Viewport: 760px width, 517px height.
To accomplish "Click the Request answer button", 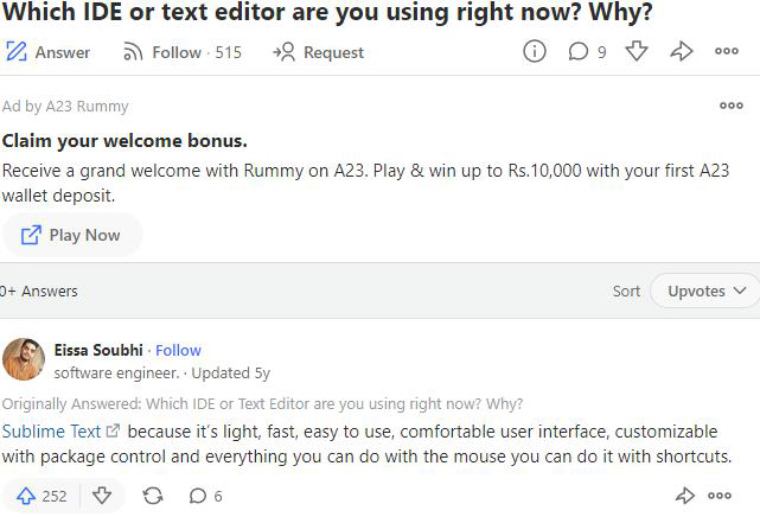I will coord(318,52).
